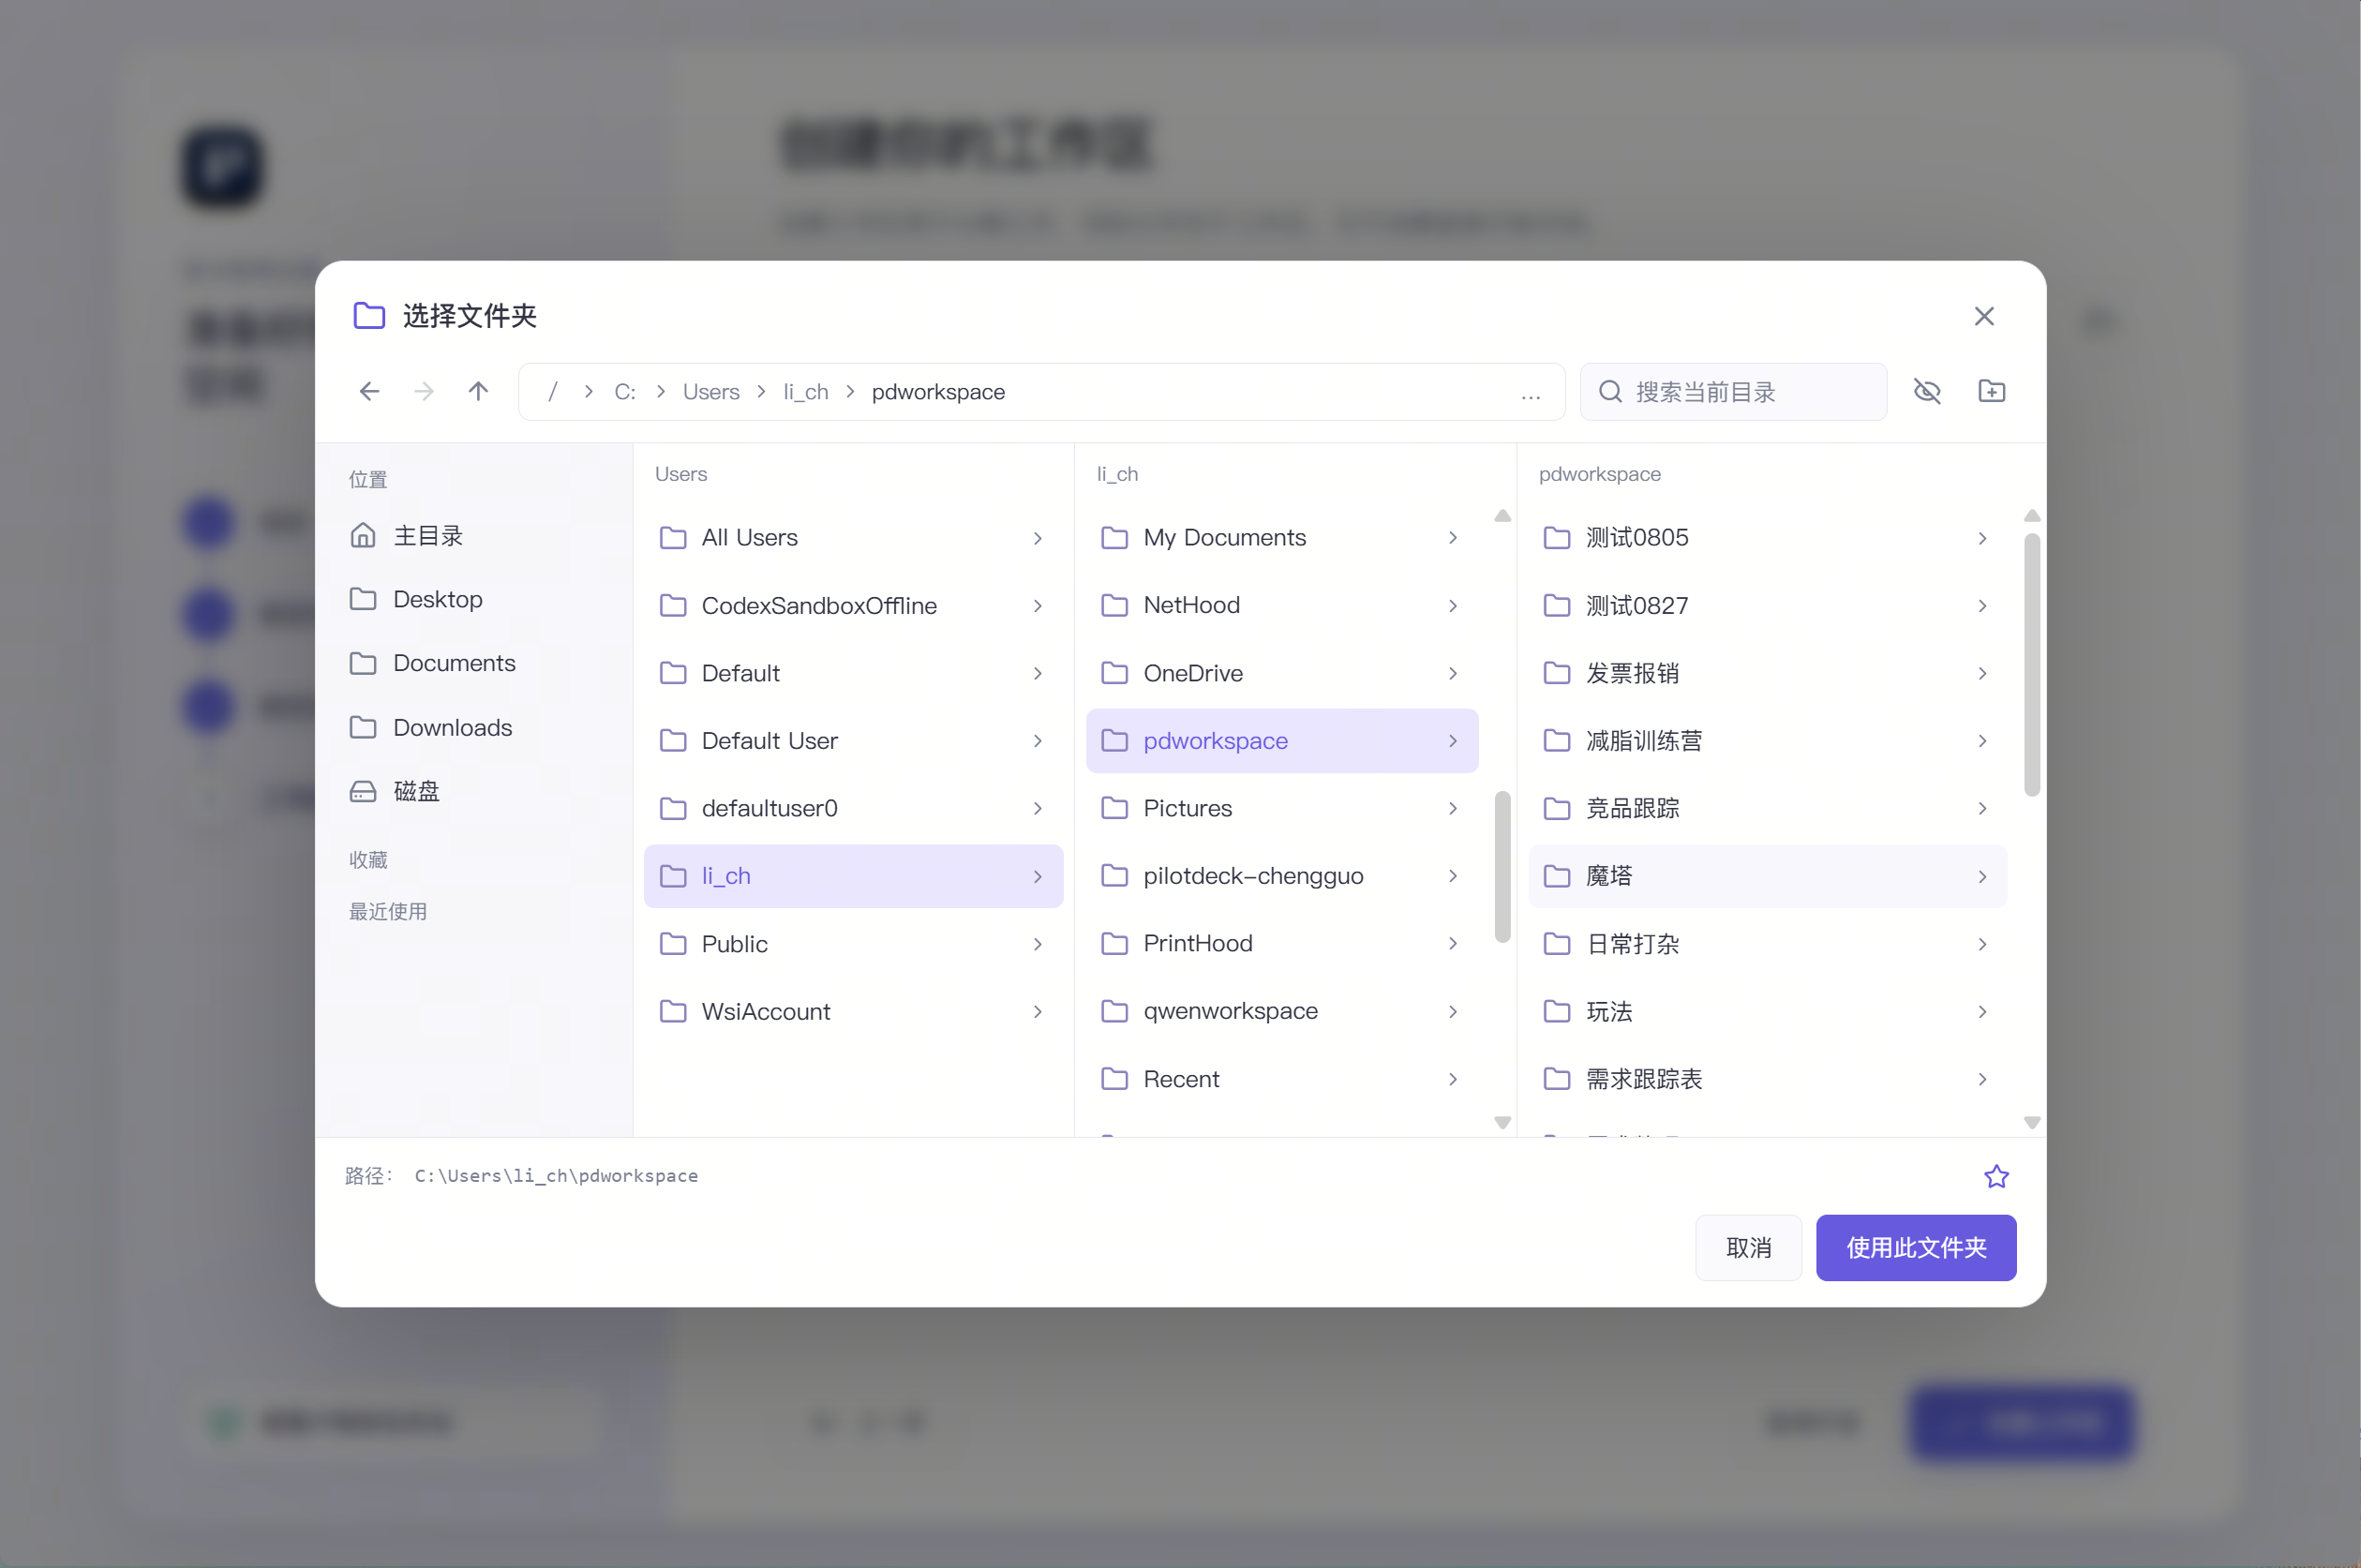Open Desktop in the sidebar
Viewport: 2361px width, 1568px height.
pyautogui.click(x=474, y=599)
